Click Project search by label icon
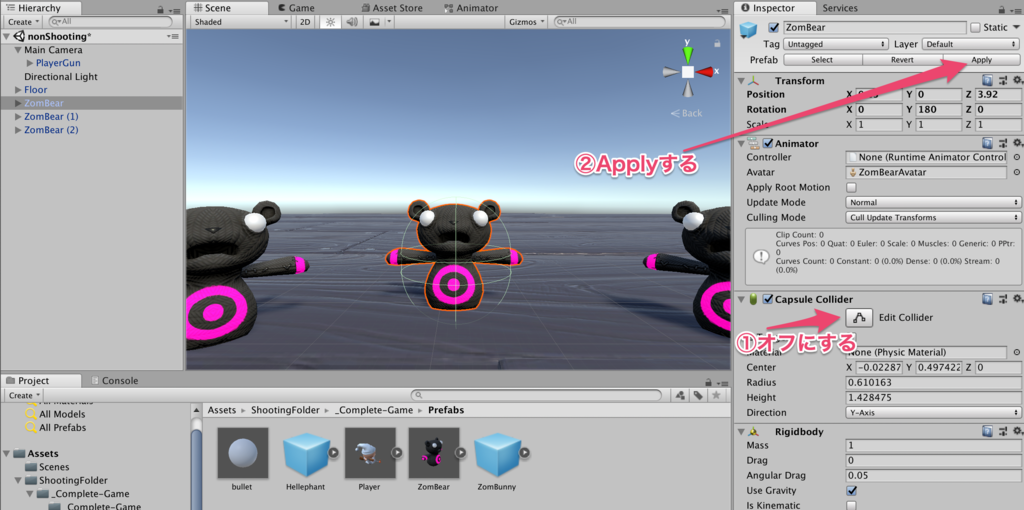 698,395
